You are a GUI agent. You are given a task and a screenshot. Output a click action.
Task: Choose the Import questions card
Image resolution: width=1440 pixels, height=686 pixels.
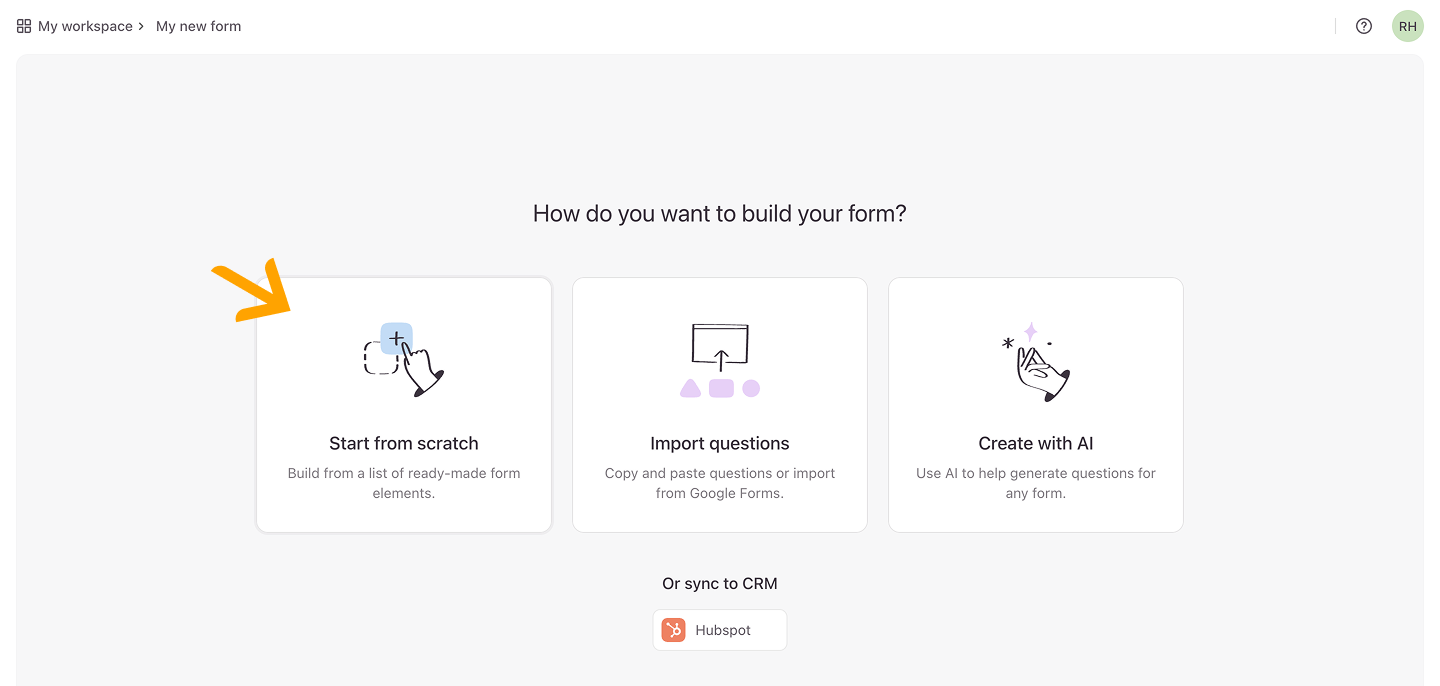[720, 405]
